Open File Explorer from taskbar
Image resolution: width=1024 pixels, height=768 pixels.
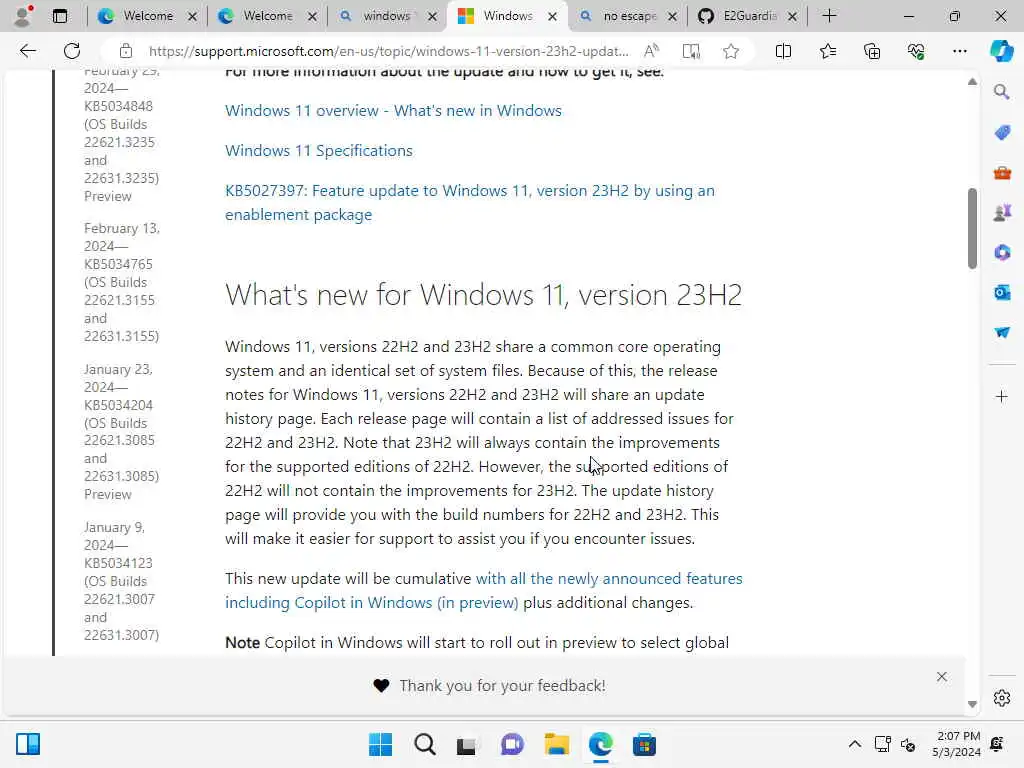[x=556, y=744]
